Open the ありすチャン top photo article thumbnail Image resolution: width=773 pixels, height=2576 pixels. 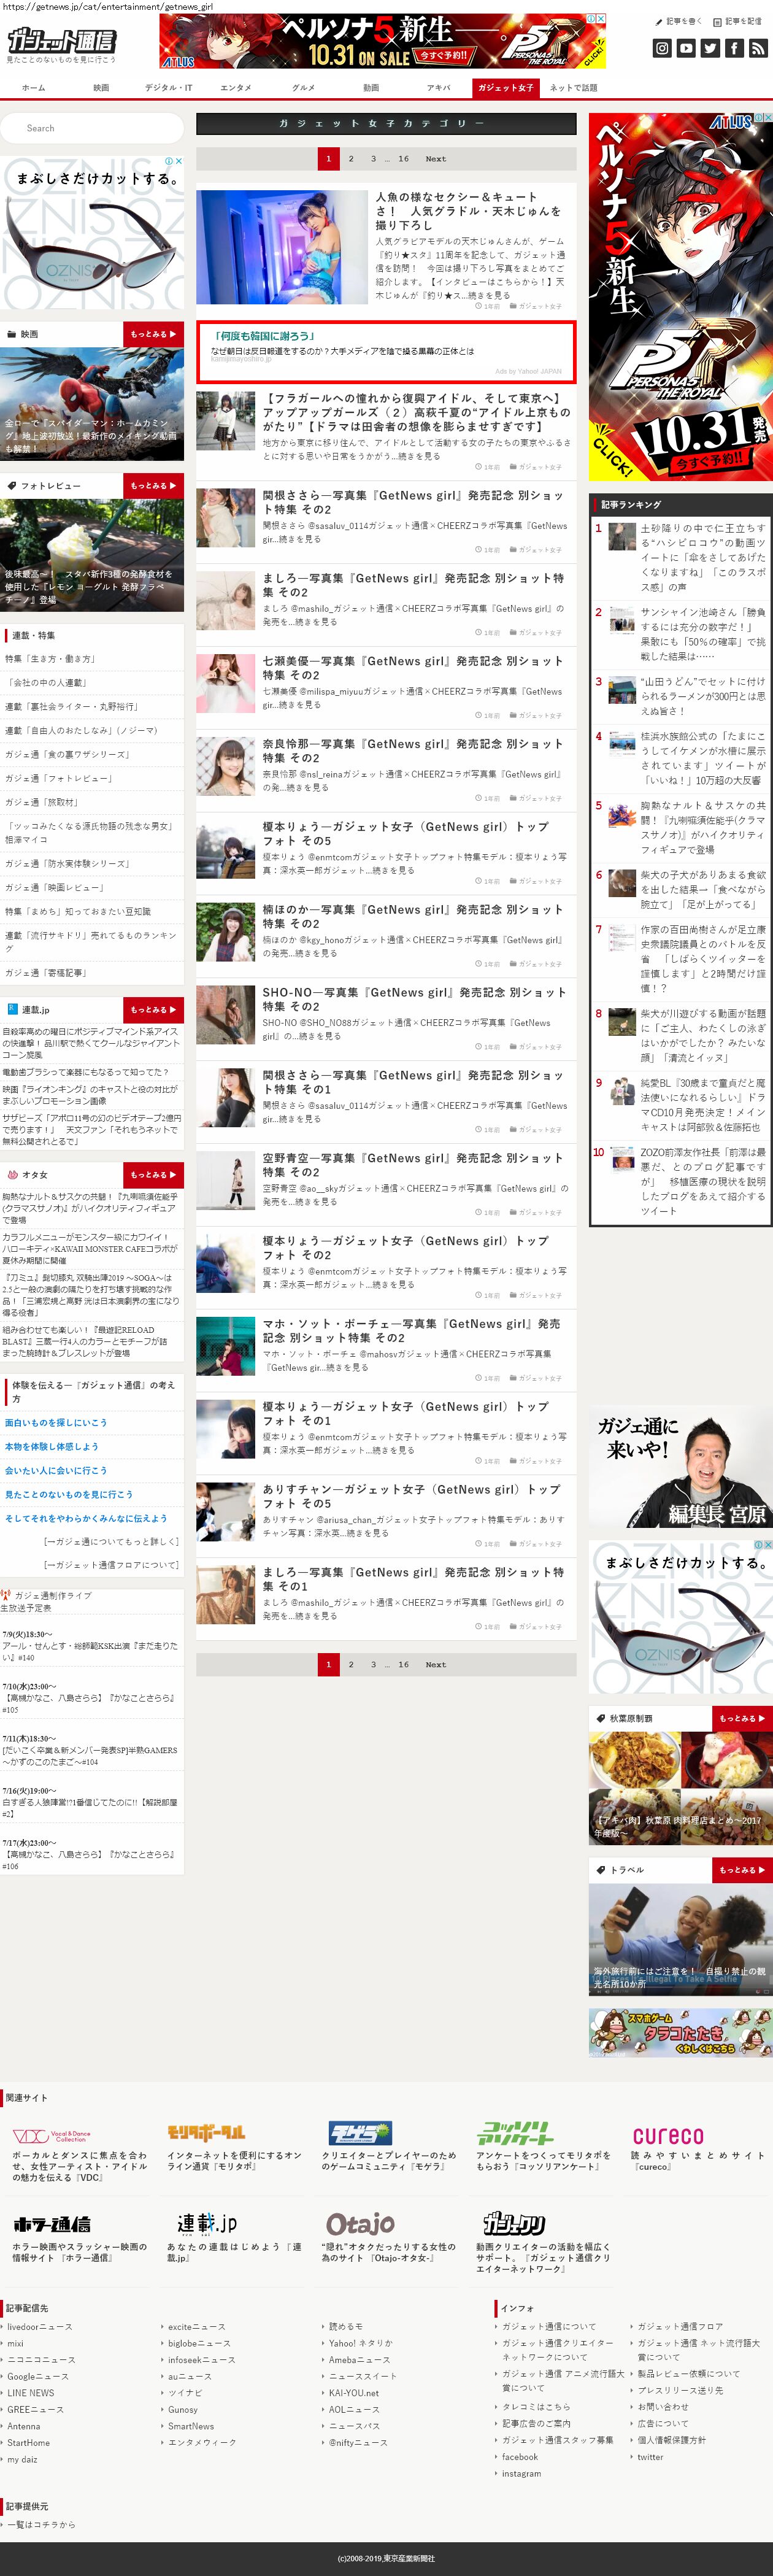tap(226, 1512)
